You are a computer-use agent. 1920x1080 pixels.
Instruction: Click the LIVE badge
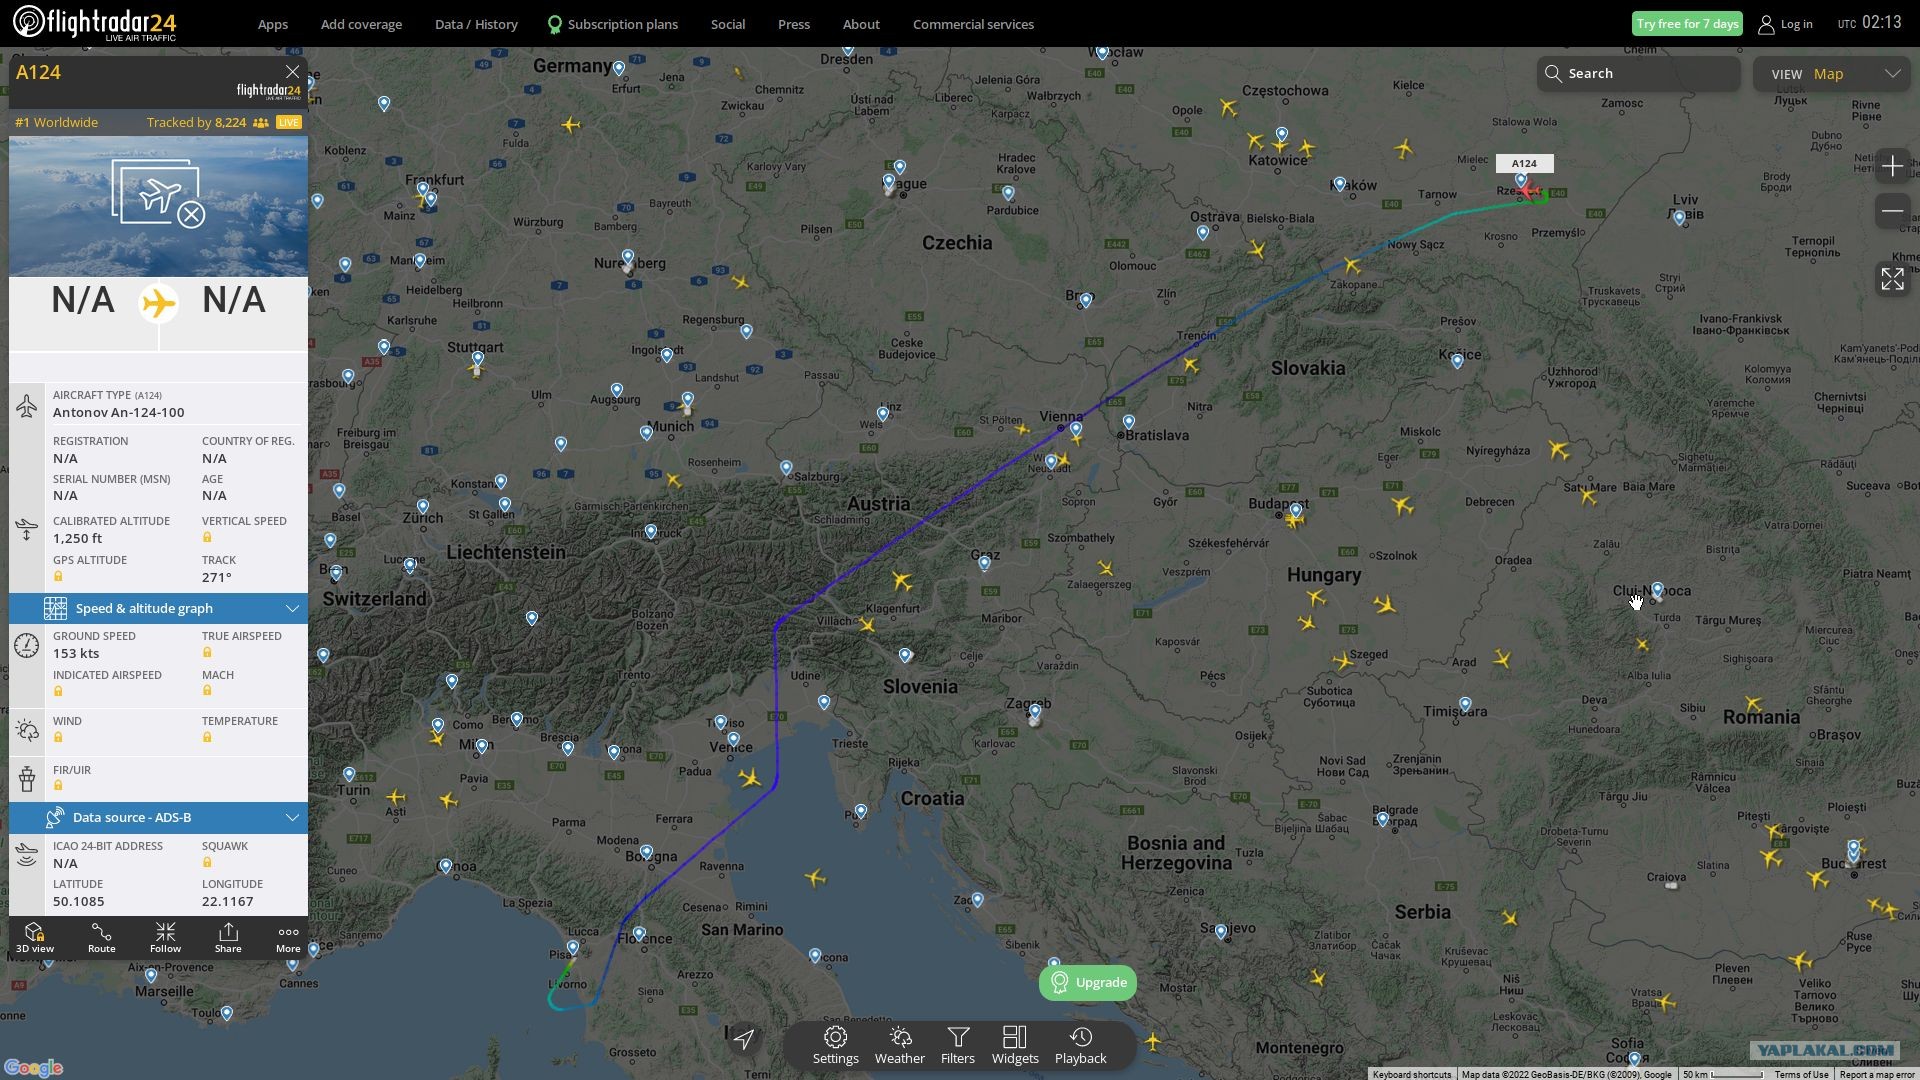[x=289, y=122]
